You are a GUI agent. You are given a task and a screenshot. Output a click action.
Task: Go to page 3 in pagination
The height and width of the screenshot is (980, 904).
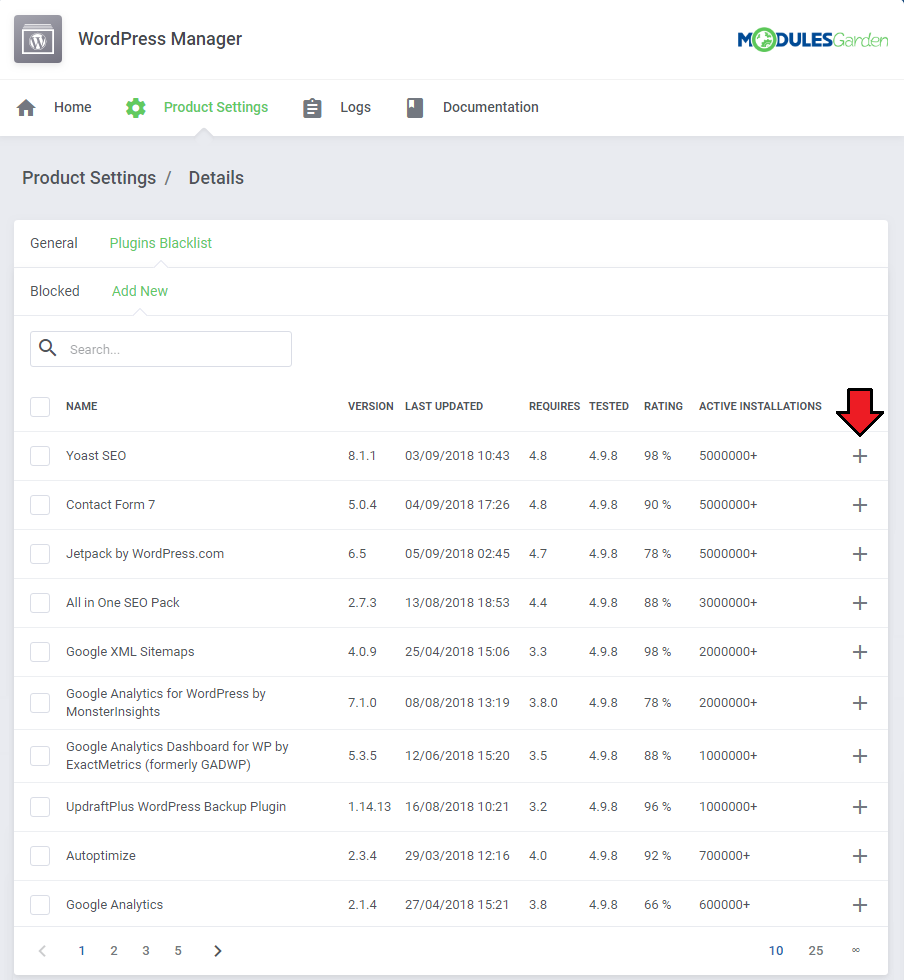click(146, 951)
